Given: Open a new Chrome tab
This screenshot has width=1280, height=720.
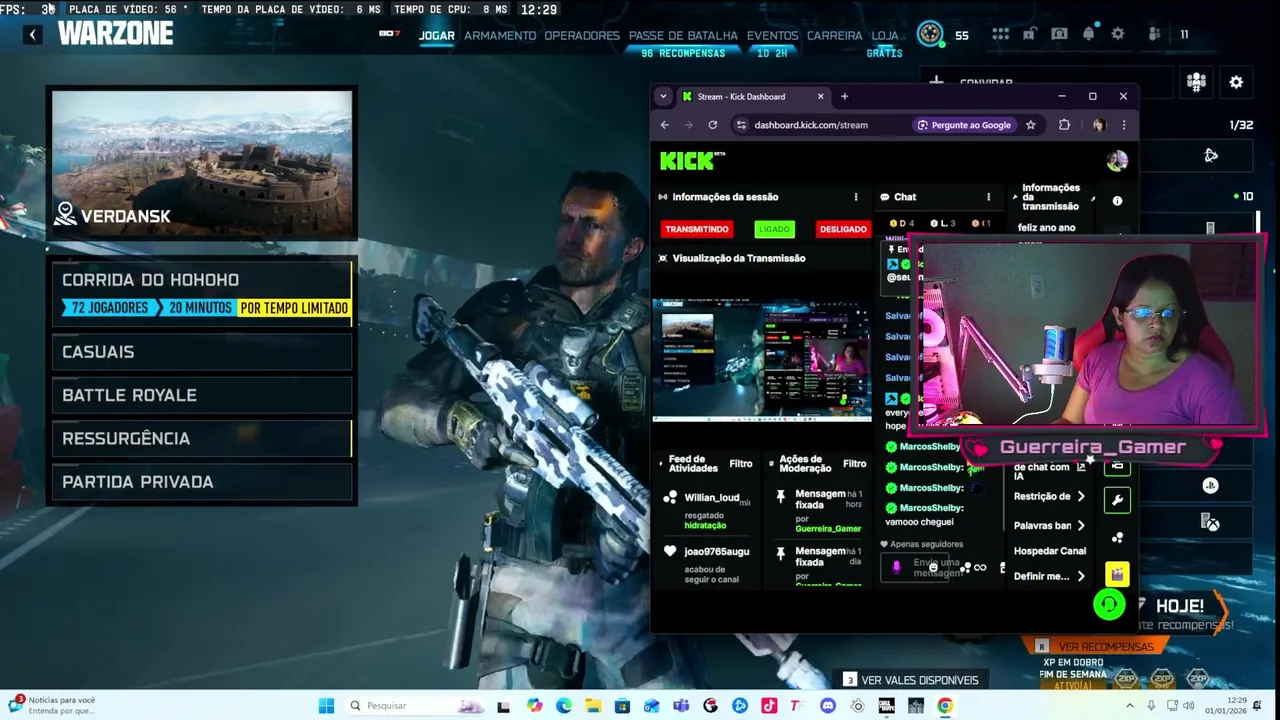Looking at the screenshot, I should tap(844, 96).
